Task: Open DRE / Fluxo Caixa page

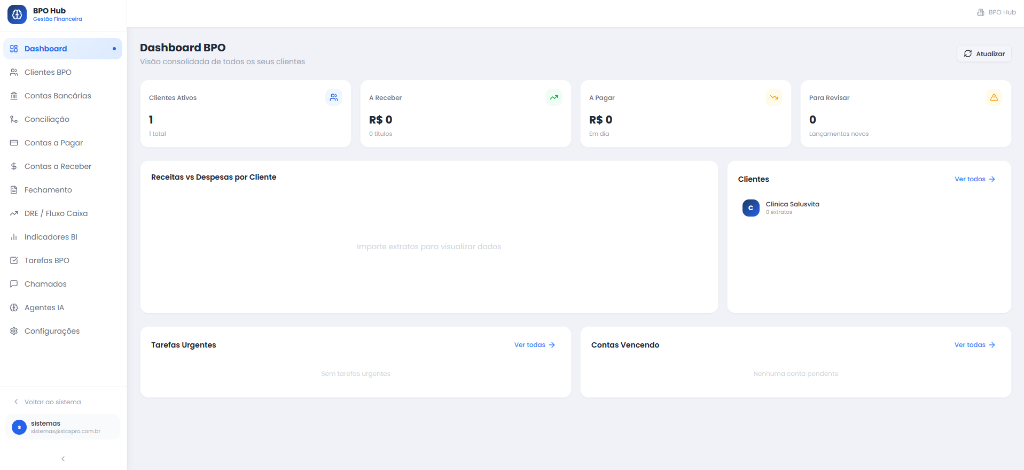Action: tap(63, 213)
